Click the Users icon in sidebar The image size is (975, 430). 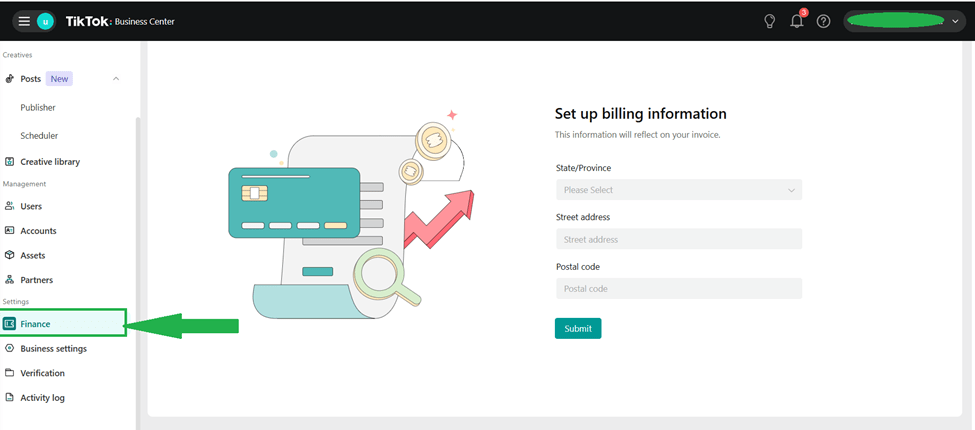(x=10, y=206)
